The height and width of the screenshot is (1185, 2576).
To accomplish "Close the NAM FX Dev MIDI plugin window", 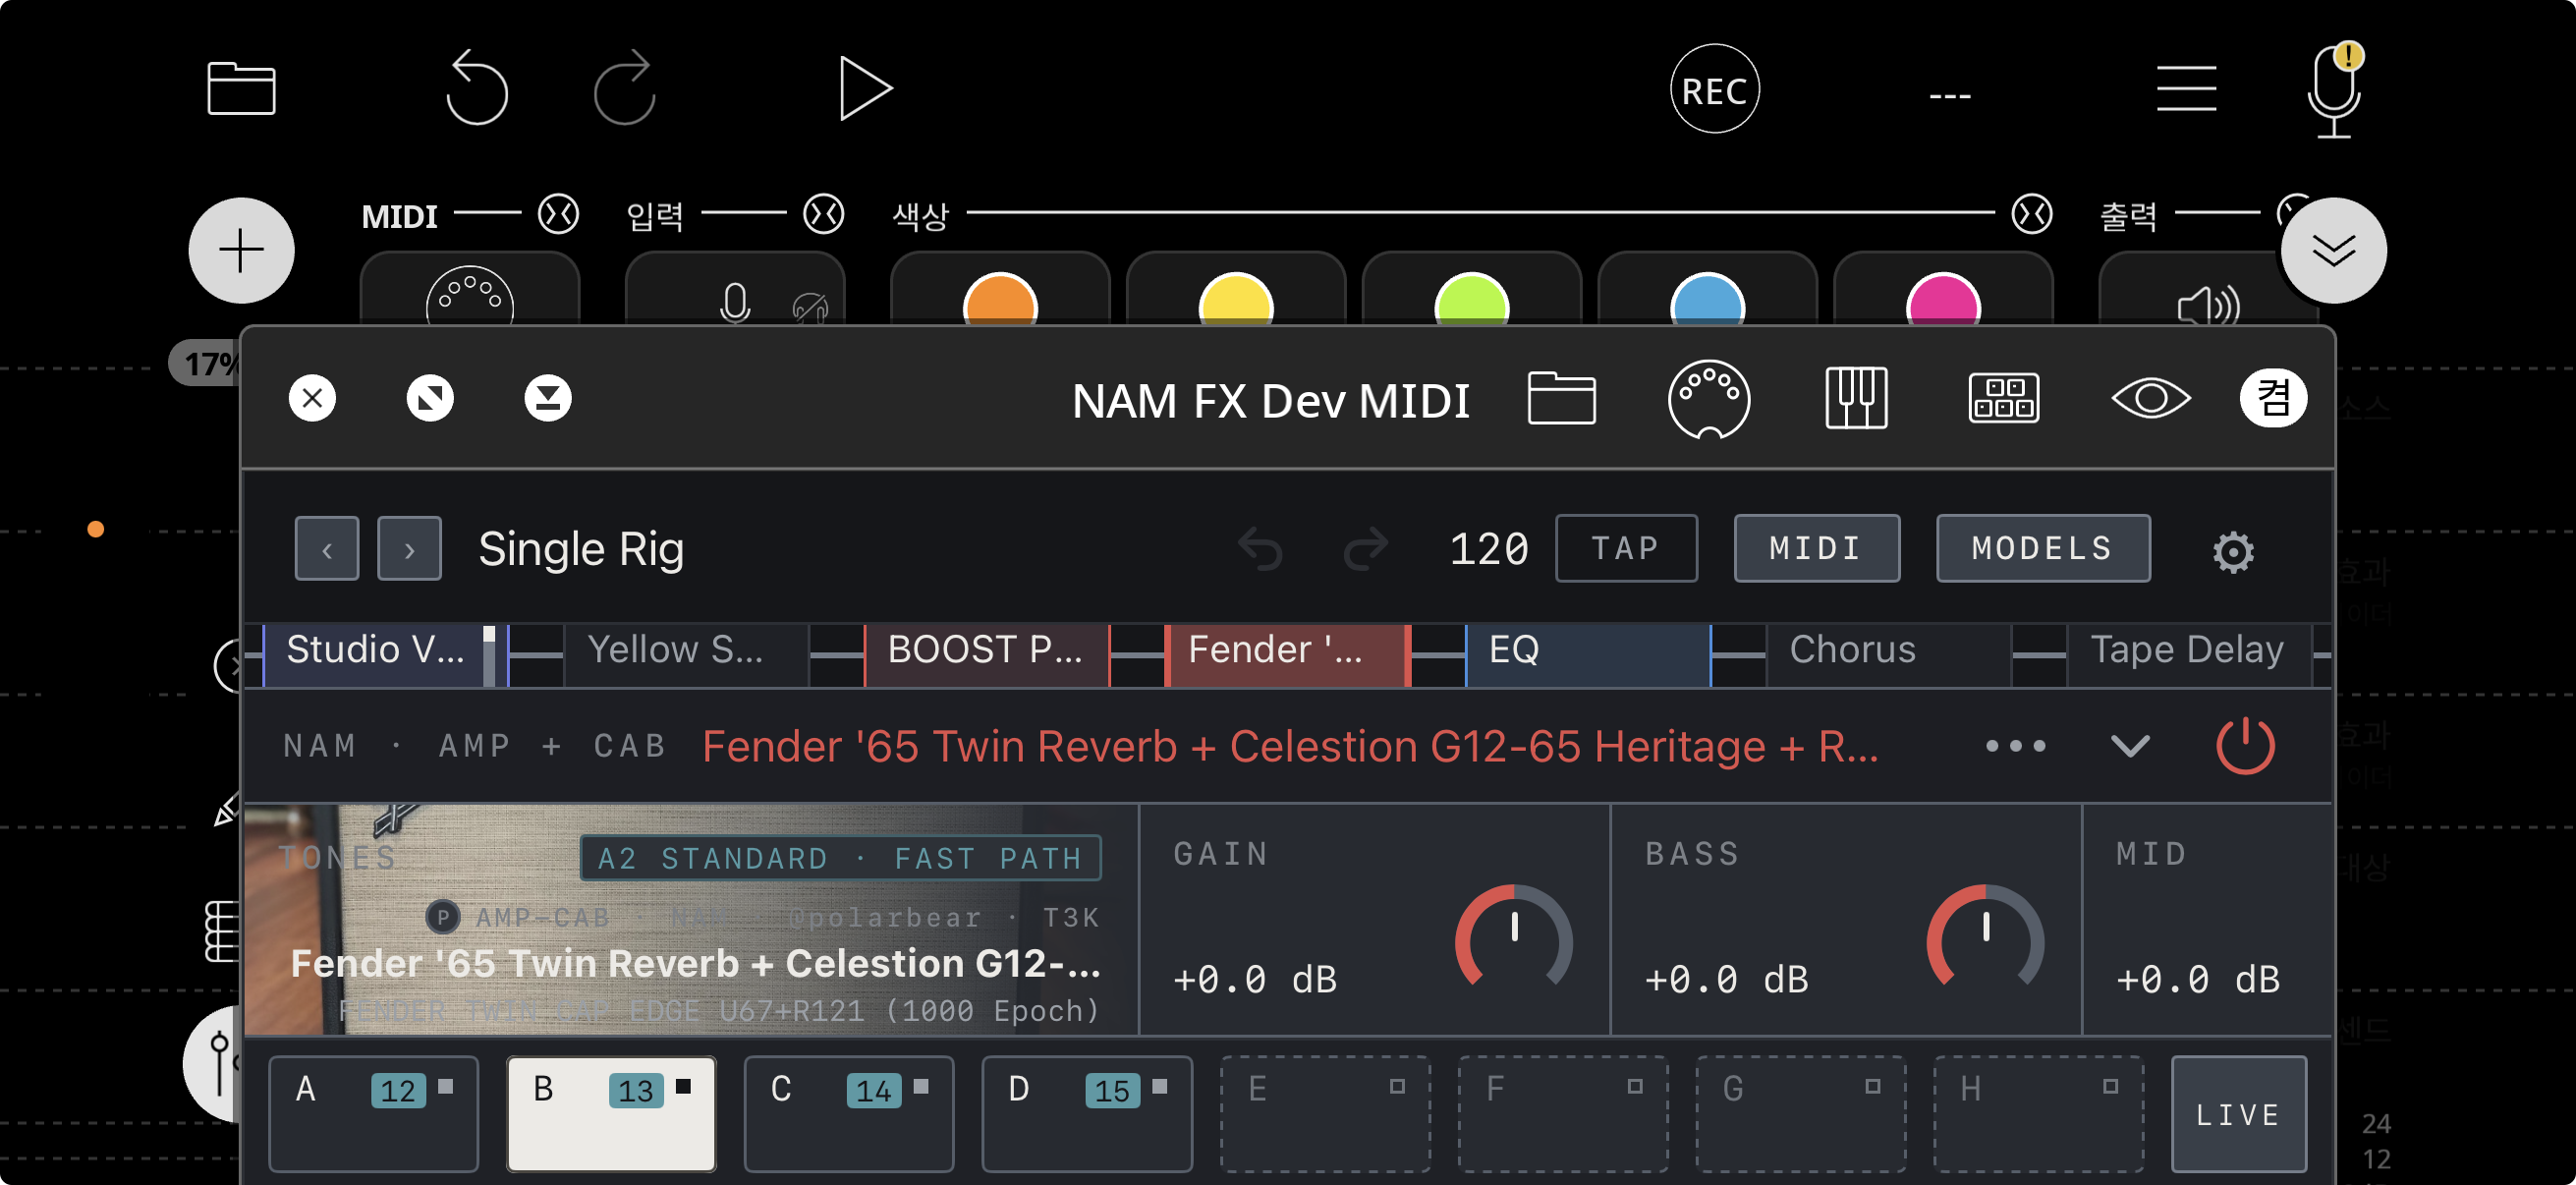I will [x=312, y=398].
